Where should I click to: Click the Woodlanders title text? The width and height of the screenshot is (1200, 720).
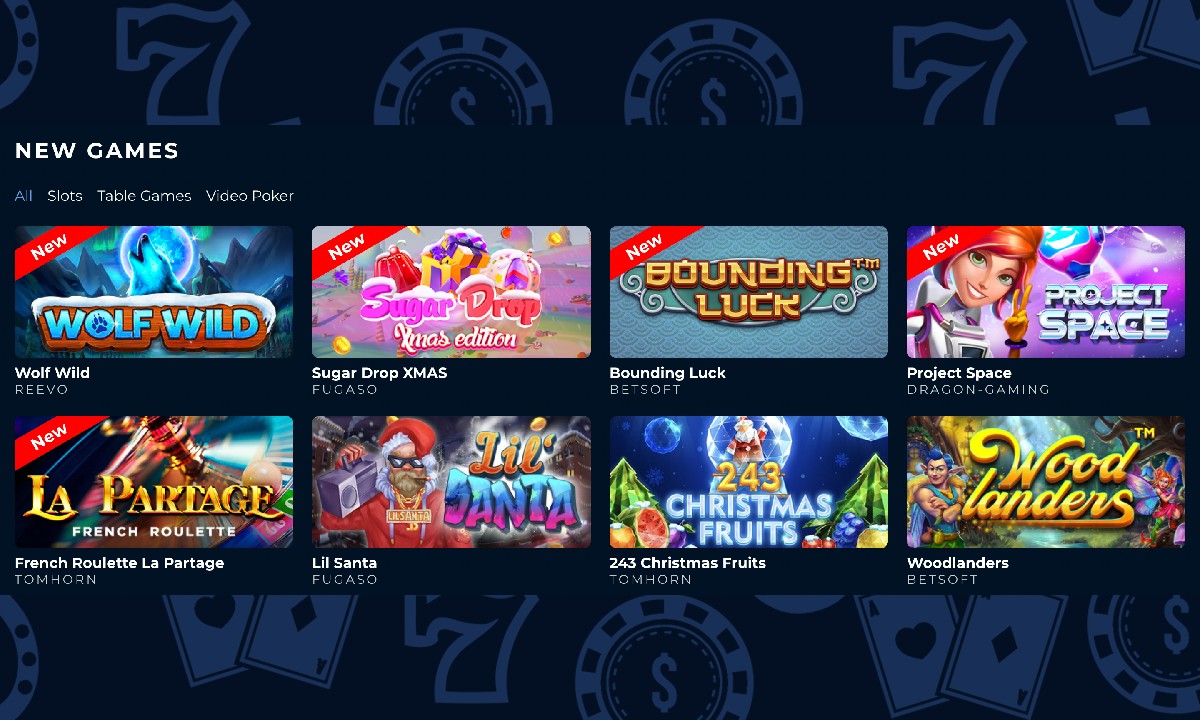[958, 563]
